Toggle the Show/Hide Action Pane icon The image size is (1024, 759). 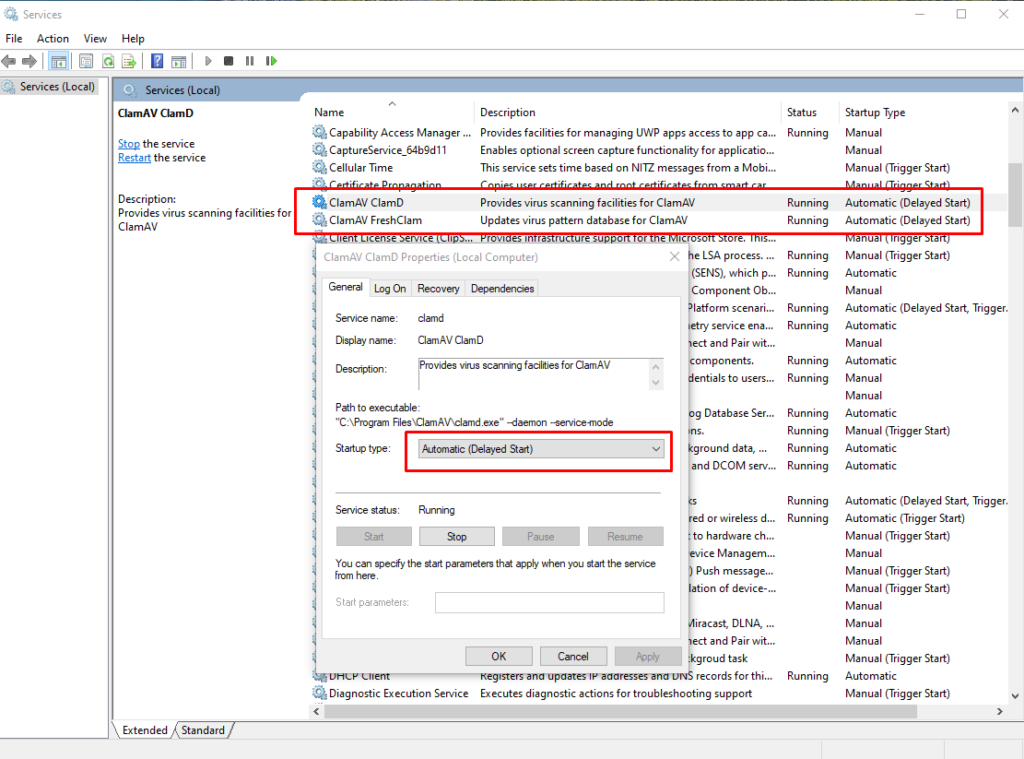pyautogui.click(x=178, y=60)
